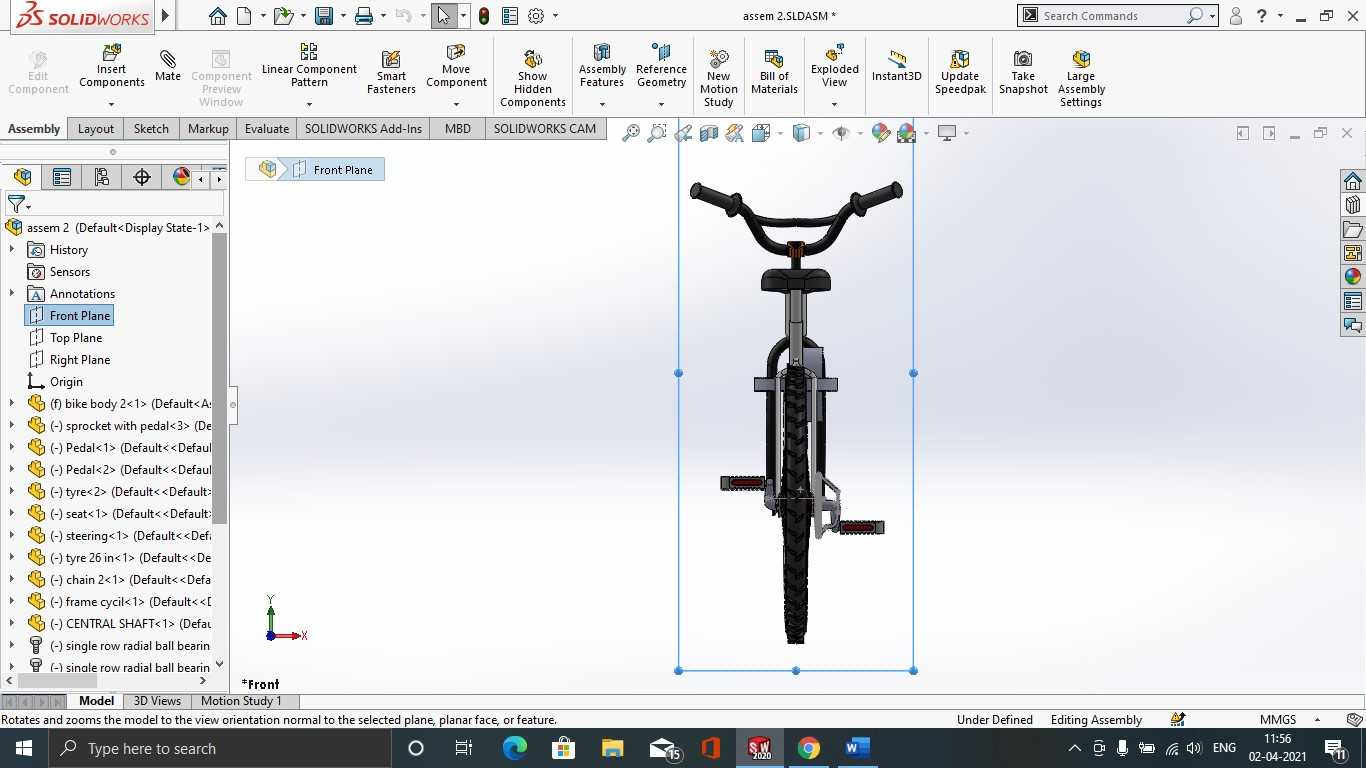The width and height of the screenshot is (1366, 768).
Task: Open the Save dropdown arrow
Action: (342, 16)
